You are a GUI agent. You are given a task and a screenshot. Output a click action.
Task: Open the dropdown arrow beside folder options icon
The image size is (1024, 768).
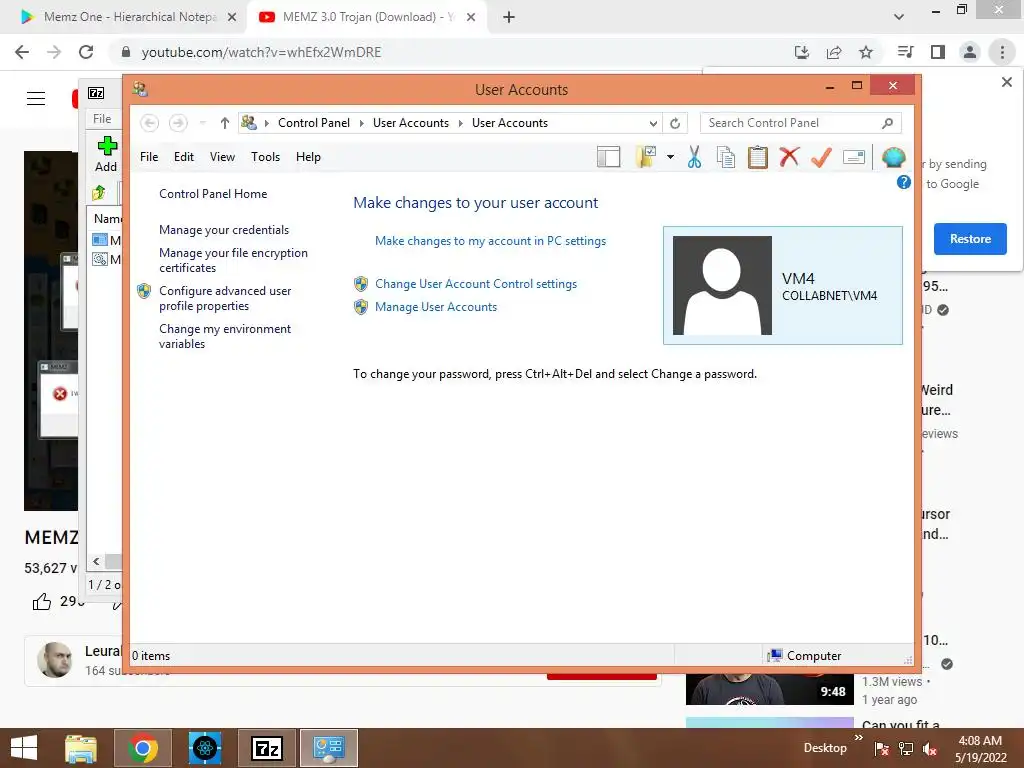tap(670, 157)
